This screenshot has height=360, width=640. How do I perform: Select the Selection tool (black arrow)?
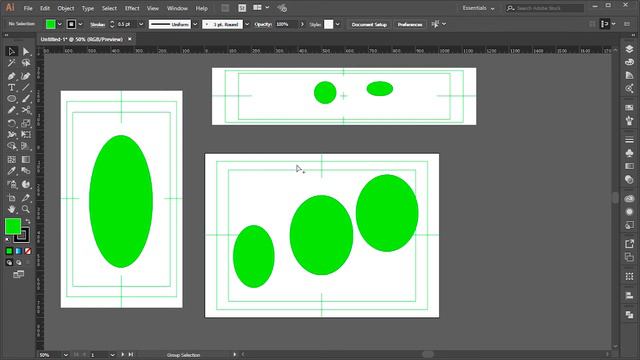pyautogui.click(x=11, y=51)
